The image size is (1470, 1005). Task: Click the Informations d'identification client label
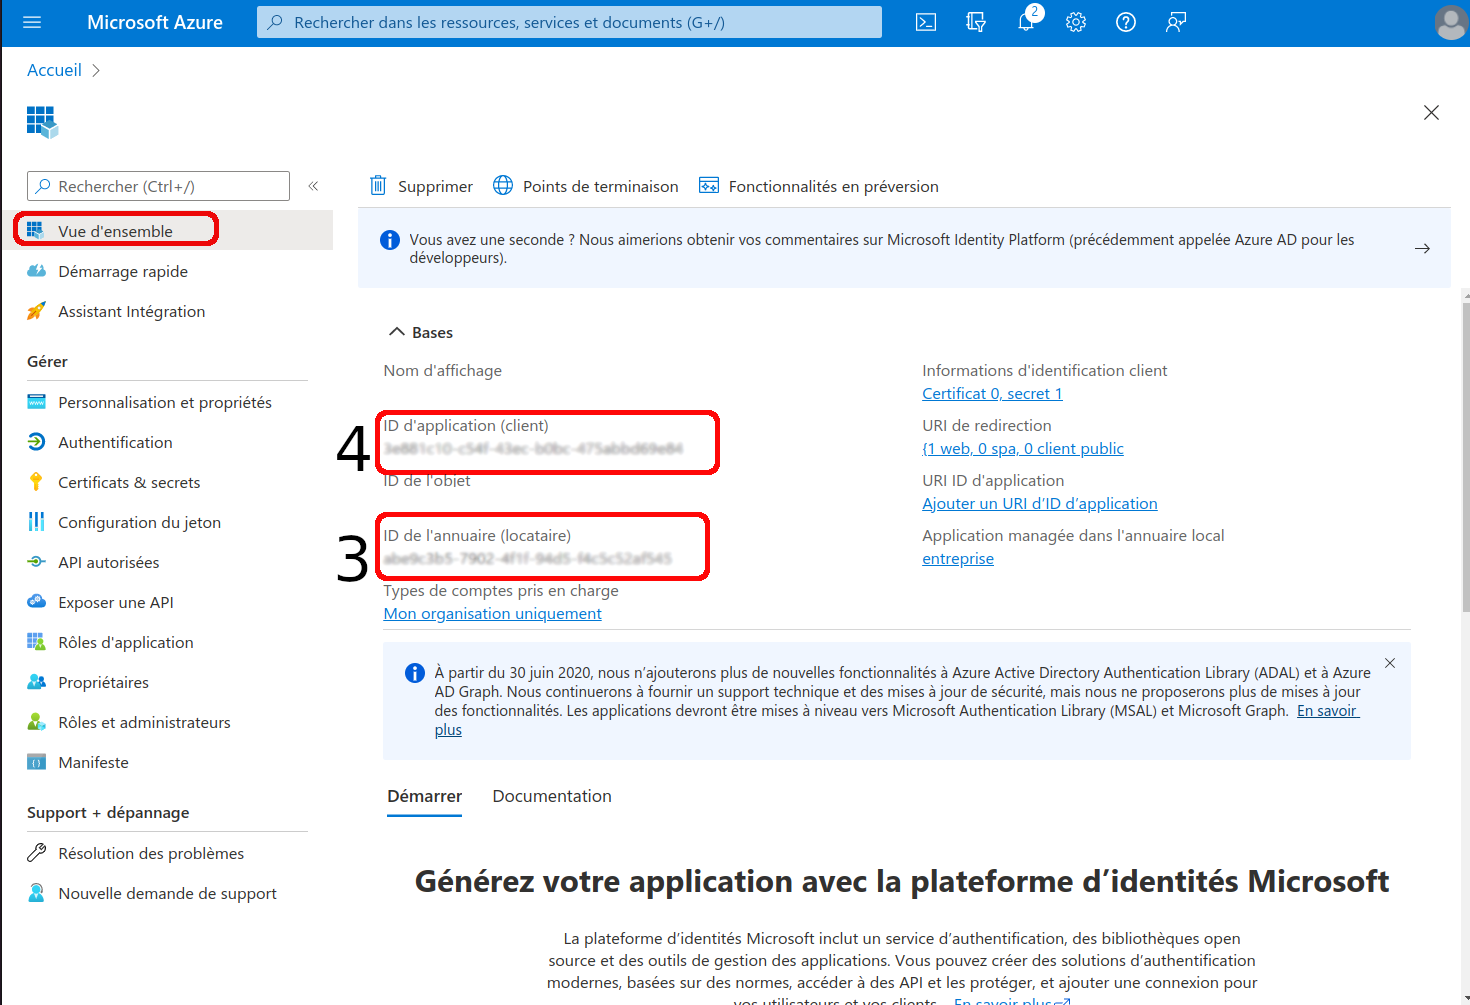(x=1045, y=370)
